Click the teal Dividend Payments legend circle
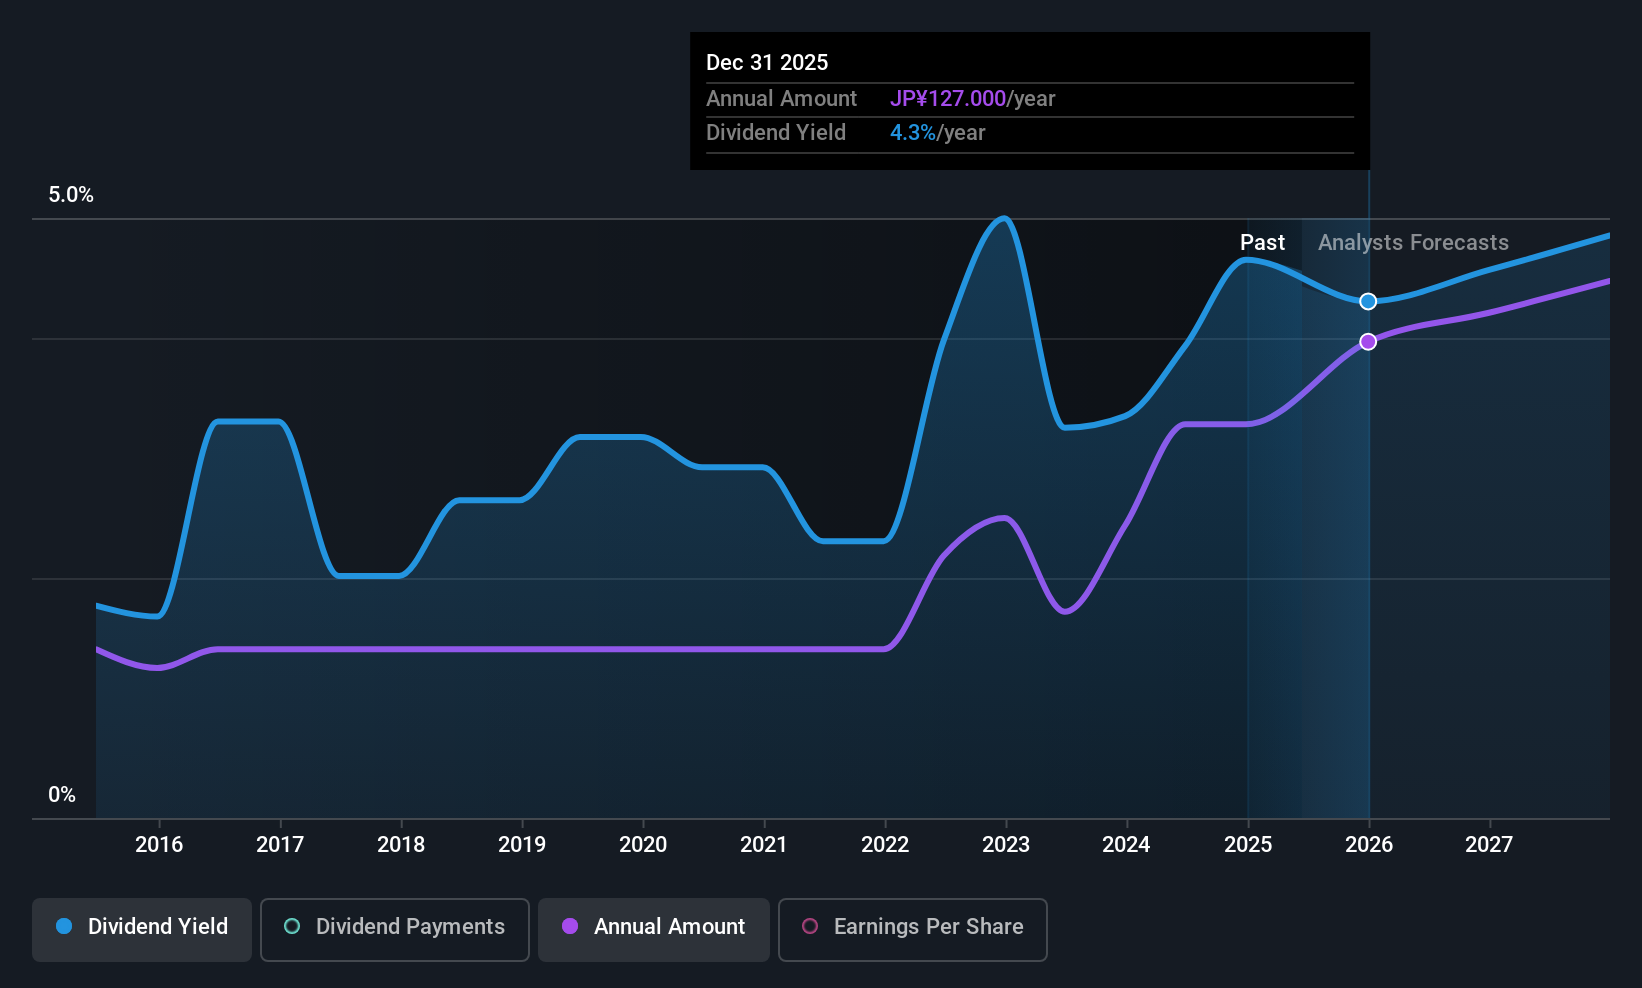Viewport: 1642px width, 988px height. [292, 926]
